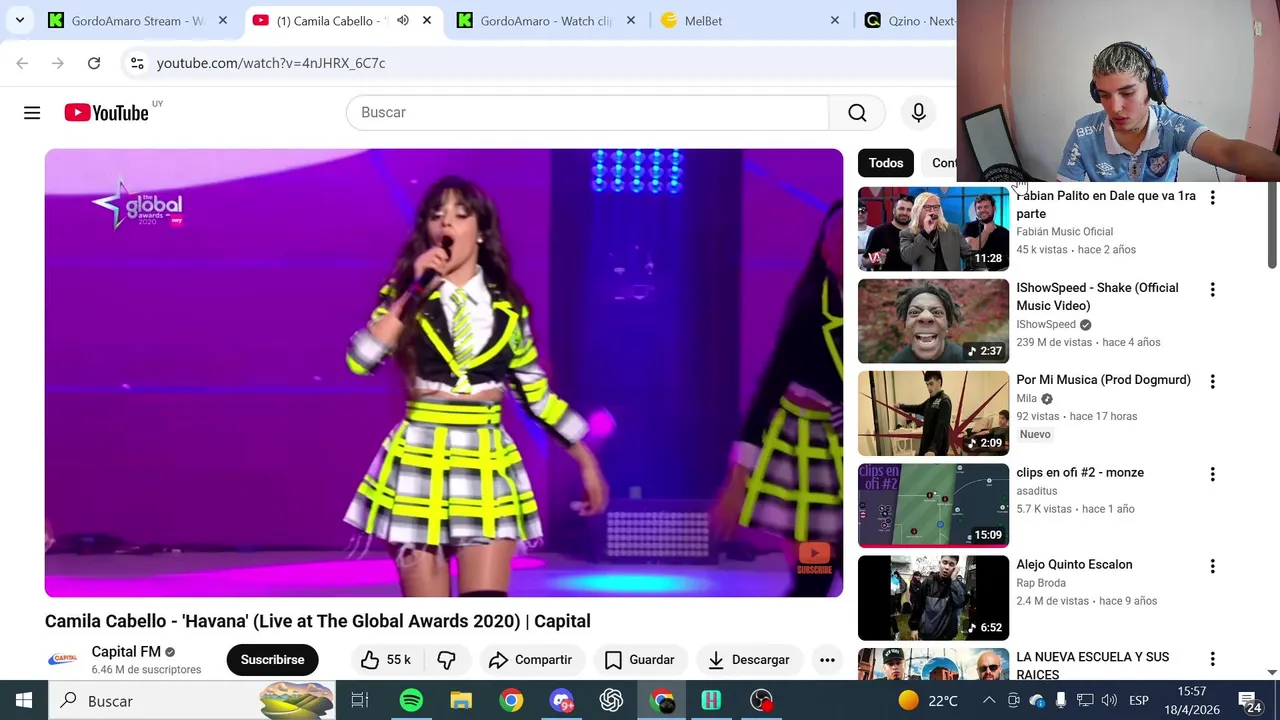Click the Windows taskbar Buscar box
Image resolution: width=1280 pixels, height=720 pixels.
(x=192, y=701)
